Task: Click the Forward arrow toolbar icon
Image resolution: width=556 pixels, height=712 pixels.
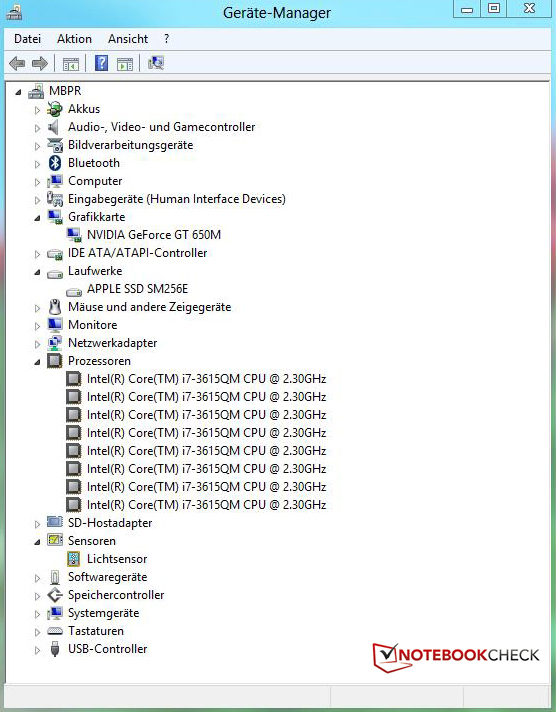Action: pyautogui.click(x=40, y=63)
